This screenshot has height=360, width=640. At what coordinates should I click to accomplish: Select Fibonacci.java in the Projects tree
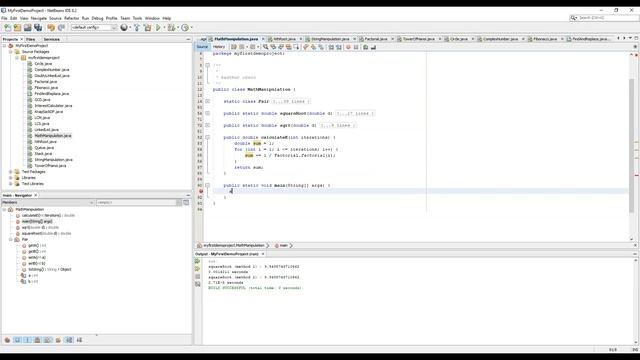click(46, 88)
